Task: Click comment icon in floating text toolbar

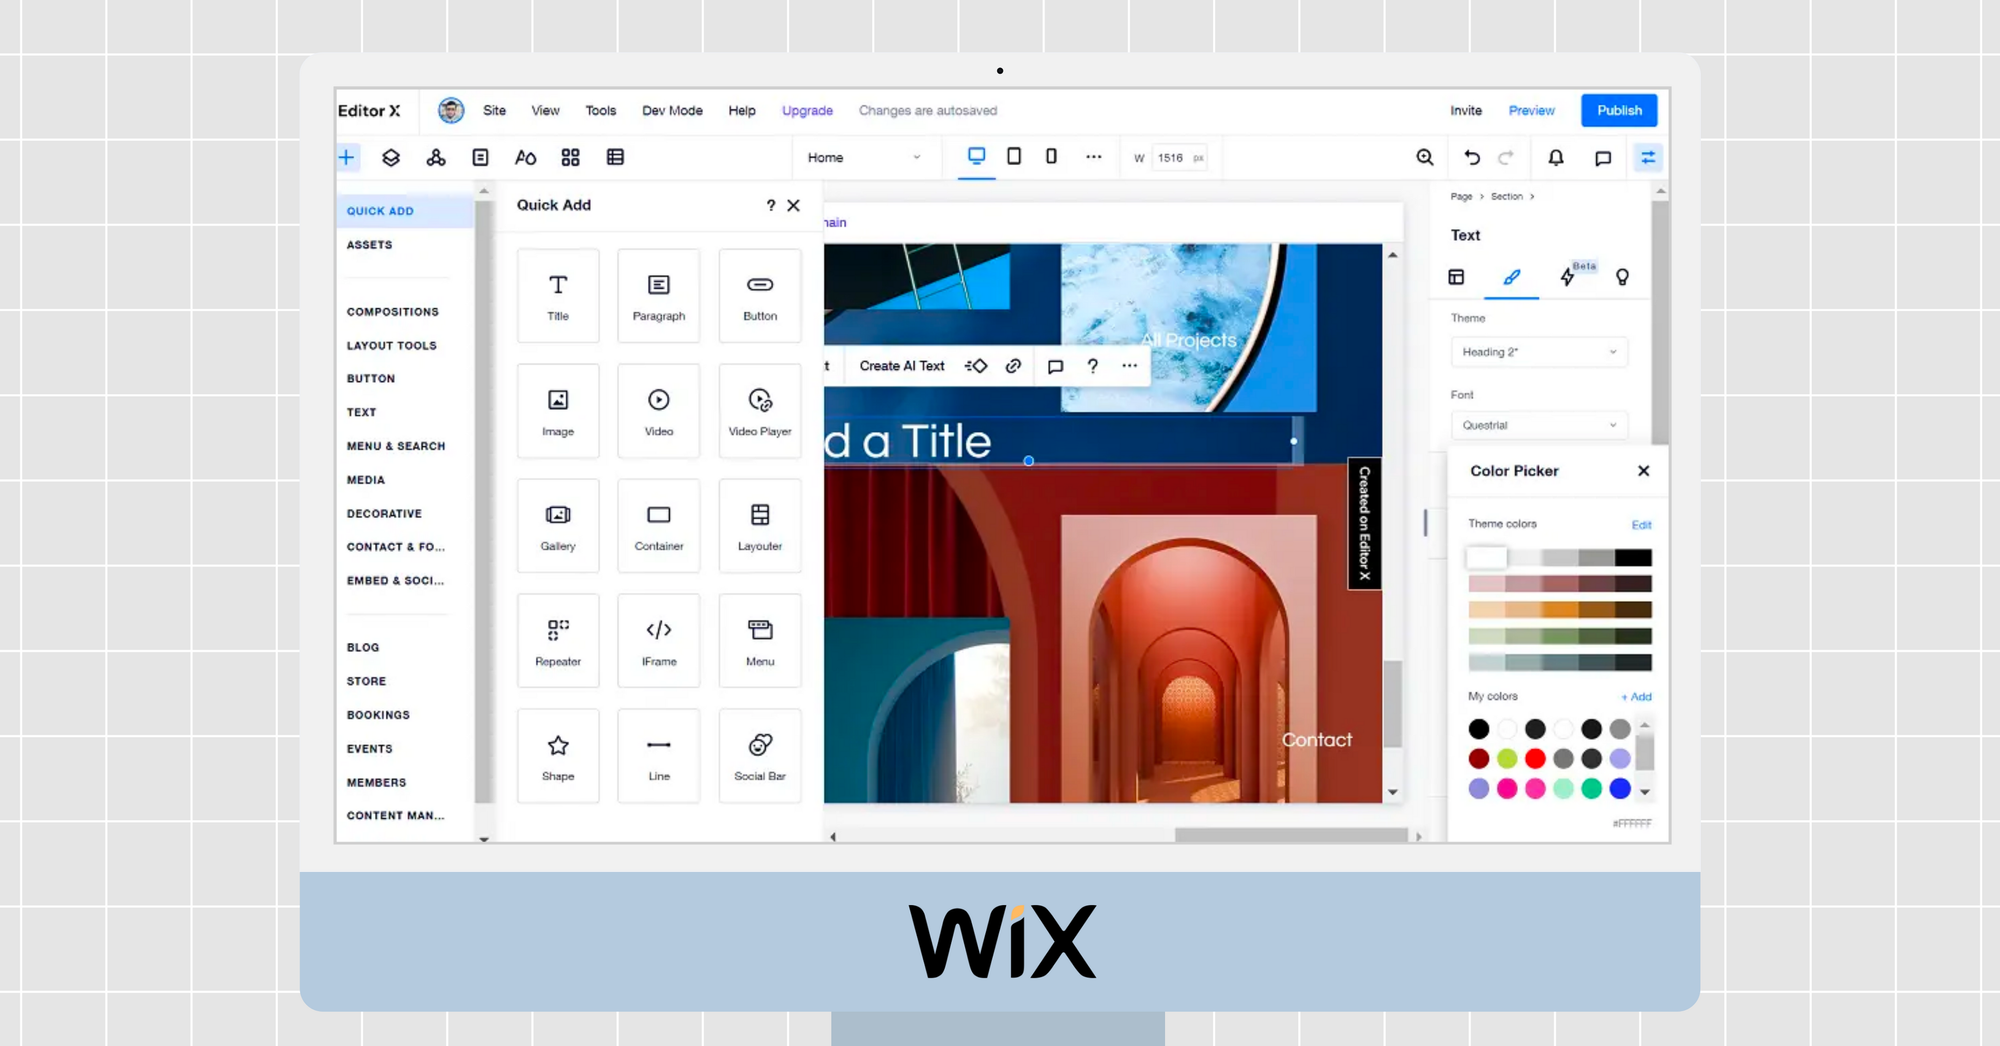Action: click(1055, 366)
